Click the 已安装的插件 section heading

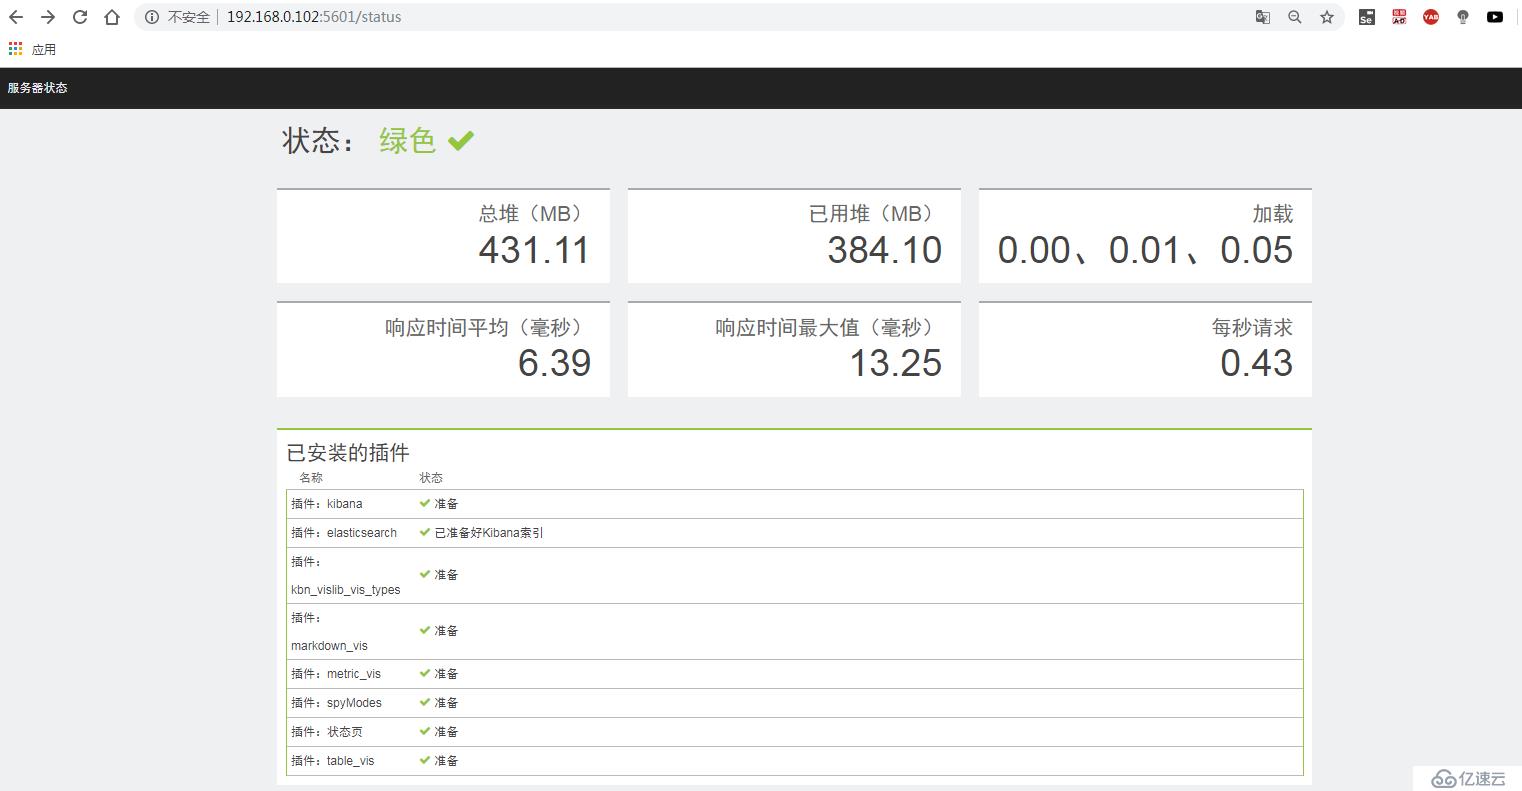(348, 453)
